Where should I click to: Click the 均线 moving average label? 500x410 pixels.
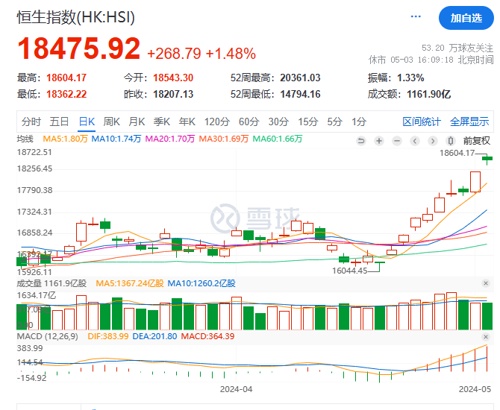coord(25,139)
